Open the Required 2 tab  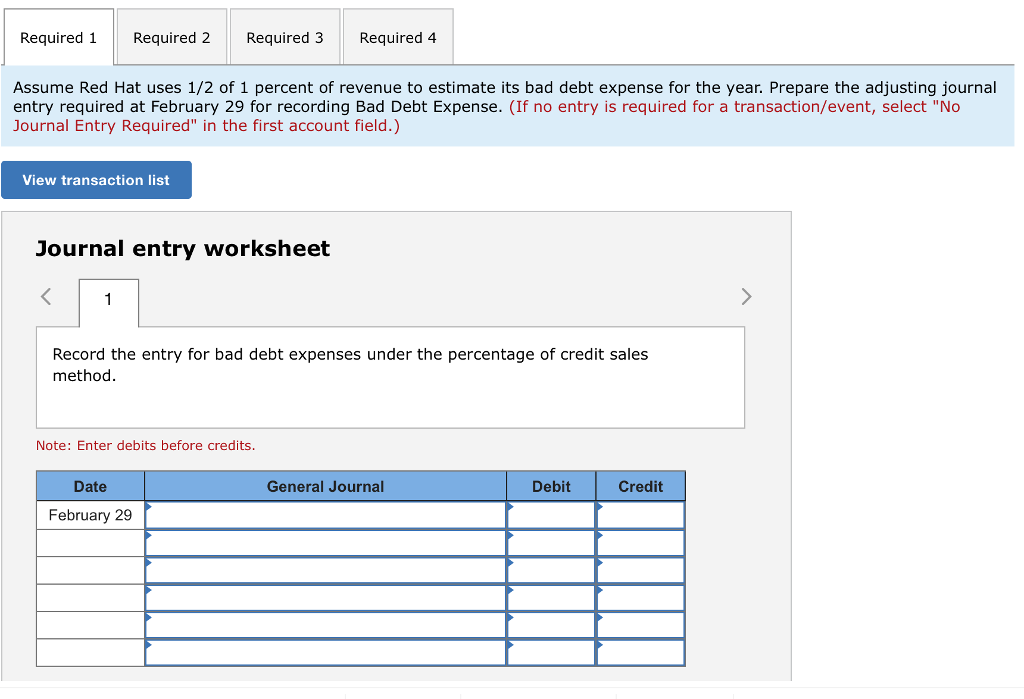coord(172,37)
